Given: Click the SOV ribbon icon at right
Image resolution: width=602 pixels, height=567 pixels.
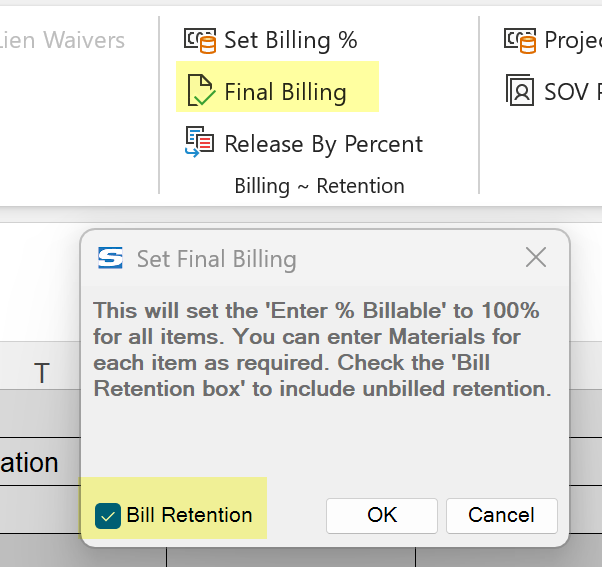Looking at the screenshot, I should pos(520,91).
